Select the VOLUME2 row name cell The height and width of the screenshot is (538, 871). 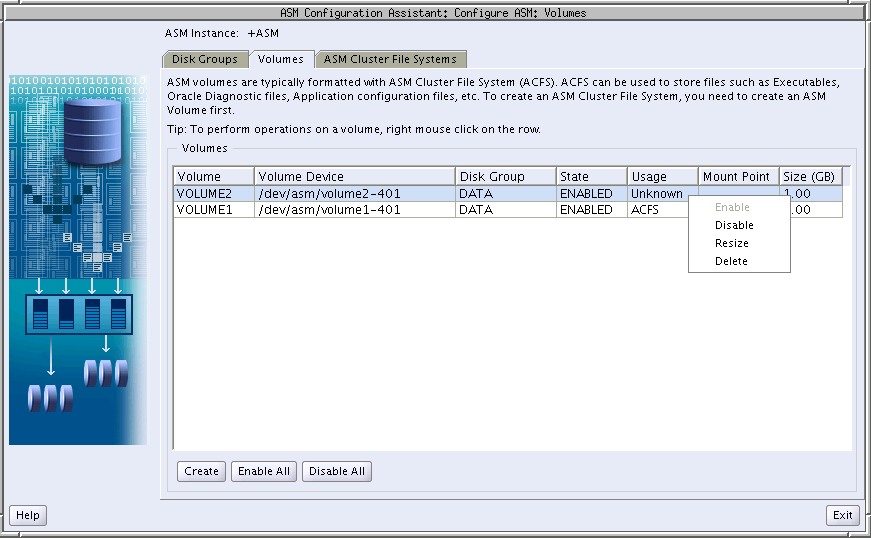214,194
